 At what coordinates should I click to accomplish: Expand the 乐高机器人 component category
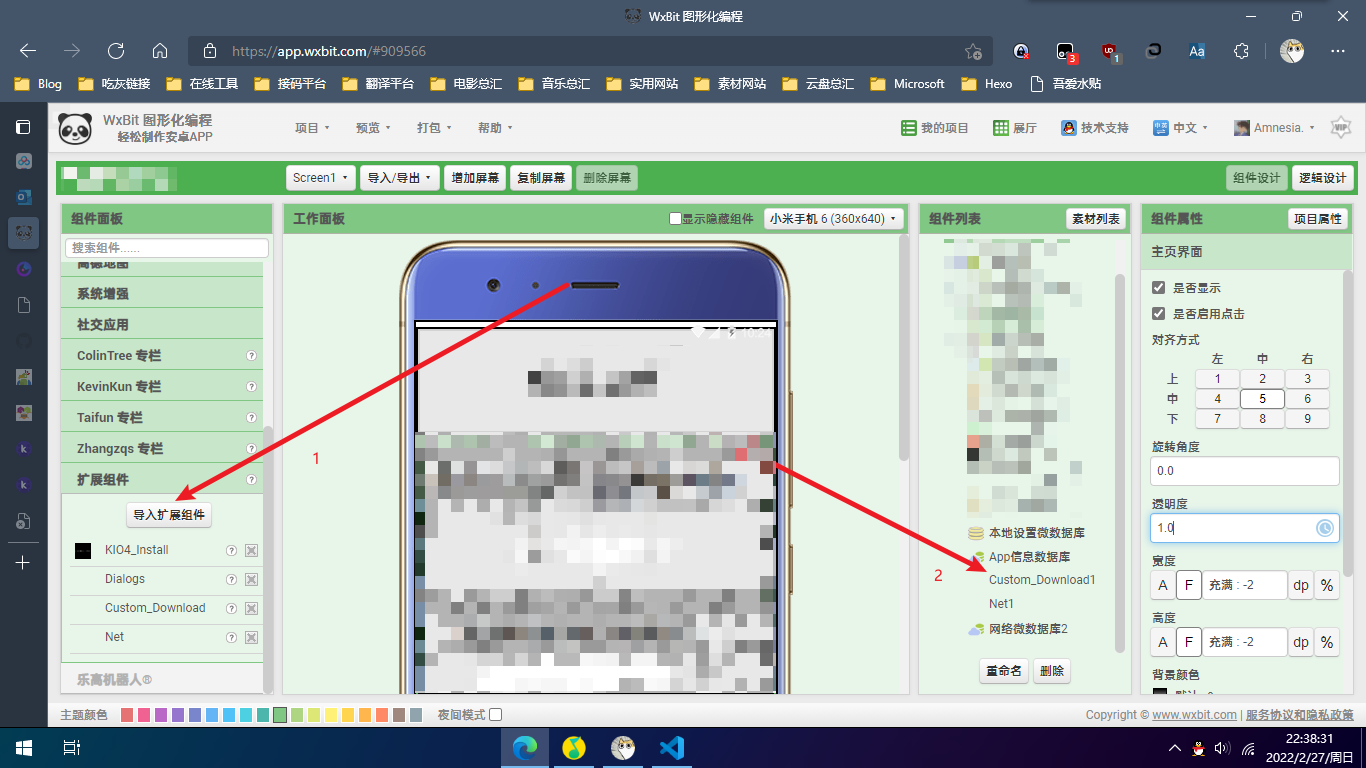click(162, 680)
